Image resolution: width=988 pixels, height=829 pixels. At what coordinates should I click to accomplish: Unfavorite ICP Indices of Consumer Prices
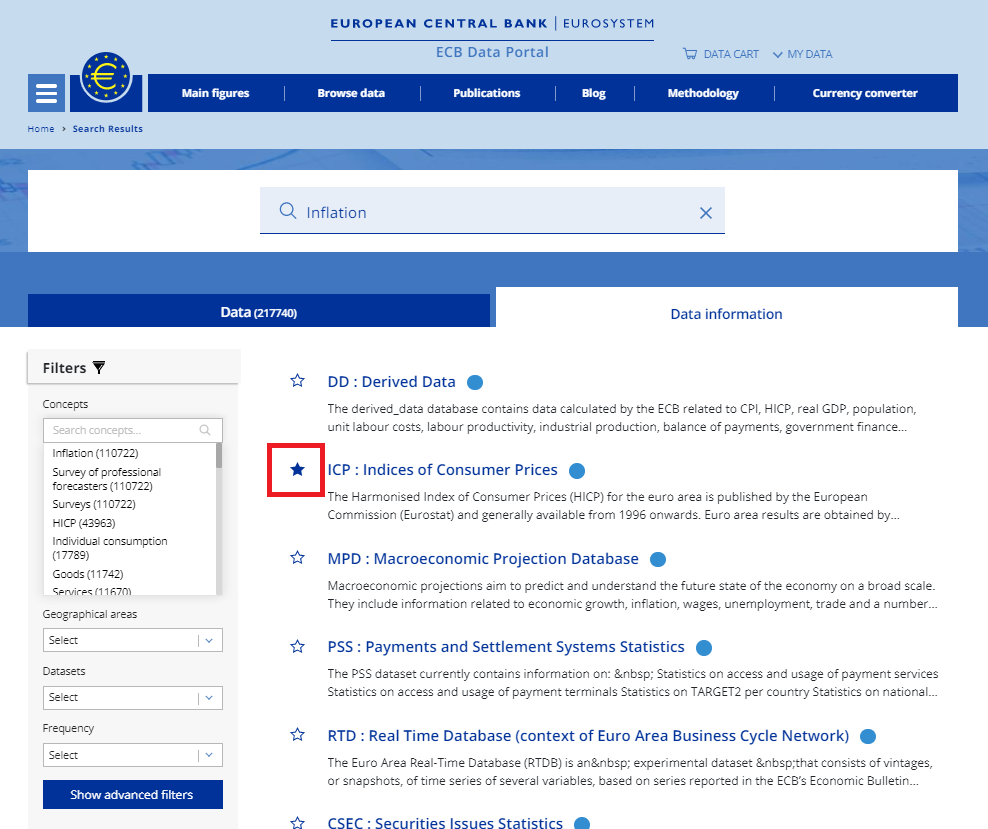coord(297,469)
